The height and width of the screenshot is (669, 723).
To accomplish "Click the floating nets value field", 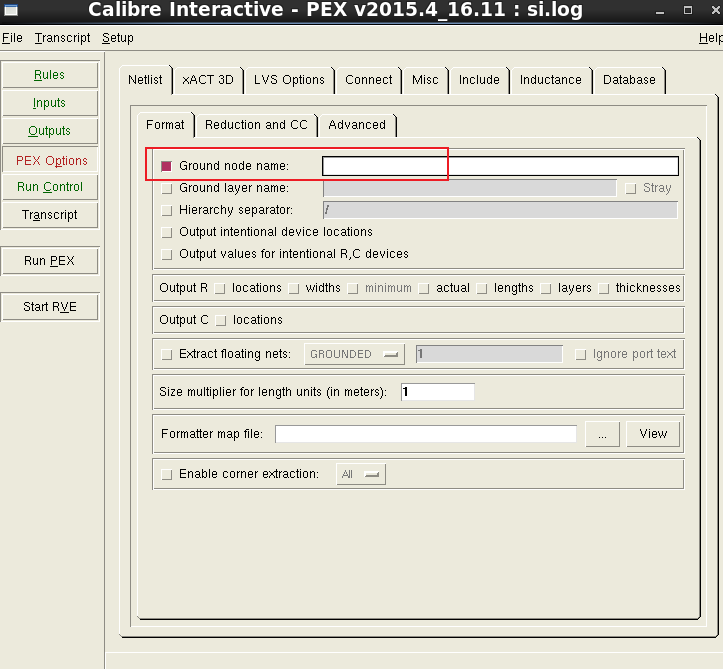I will click(x=489, y=354).
